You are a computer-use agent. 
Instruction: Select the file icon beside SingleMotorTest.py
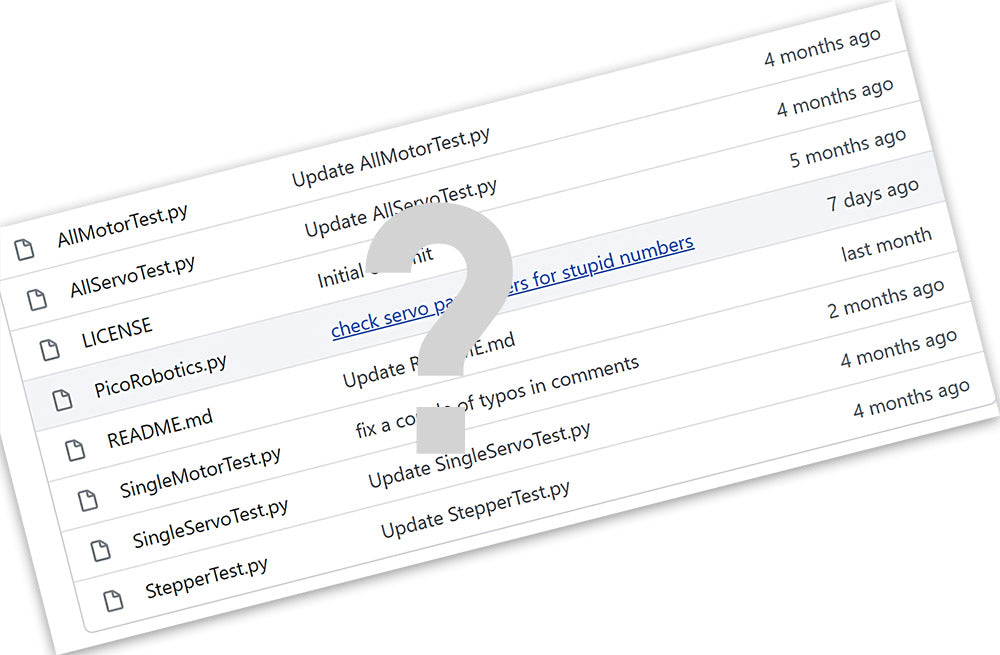(89, 500)
